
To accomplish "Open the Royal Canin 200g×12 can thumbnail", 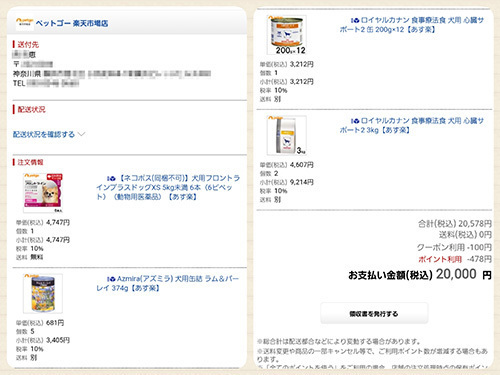I will [287, 35].
